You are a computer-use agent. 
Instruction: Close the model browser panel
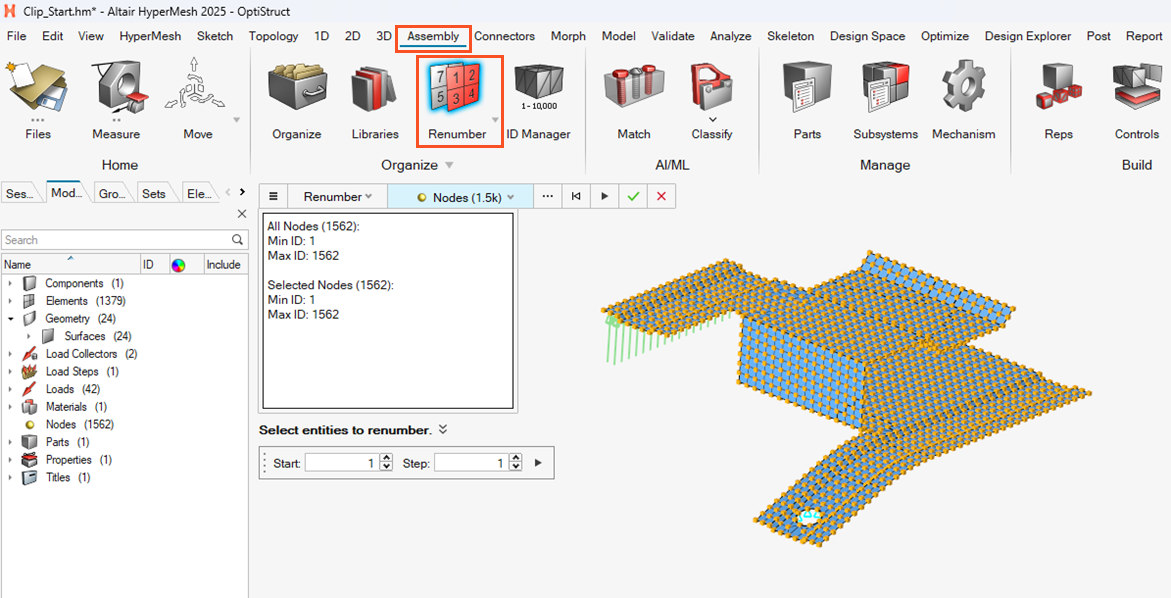pos(241,214)
